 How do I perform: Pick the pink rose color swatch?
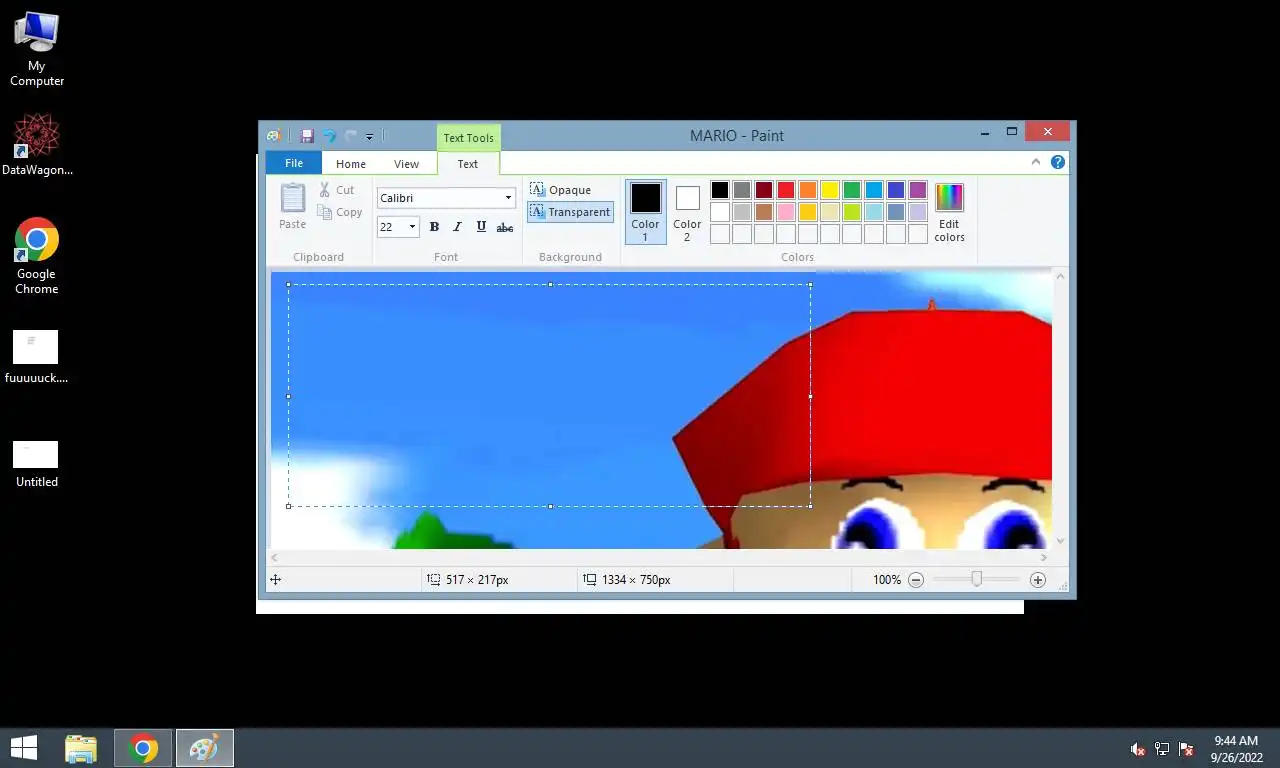click(x=786, y=212)
